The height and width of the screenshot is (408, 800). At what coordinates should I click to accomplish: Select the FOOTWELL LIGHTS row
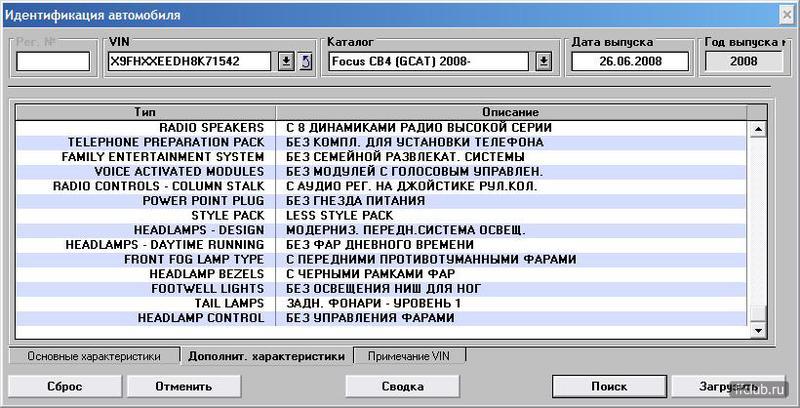[x=381, y=289]
